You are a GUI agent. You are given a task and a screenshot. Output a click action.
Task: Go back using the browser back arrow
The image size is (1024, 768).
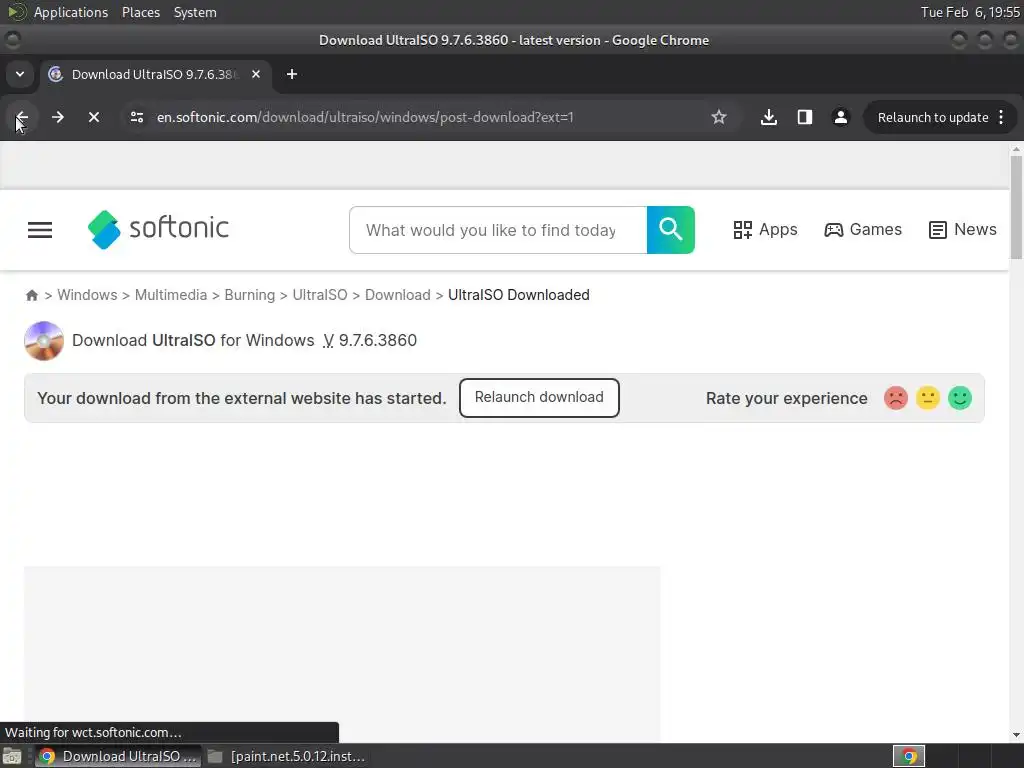[x=22, y=118]
